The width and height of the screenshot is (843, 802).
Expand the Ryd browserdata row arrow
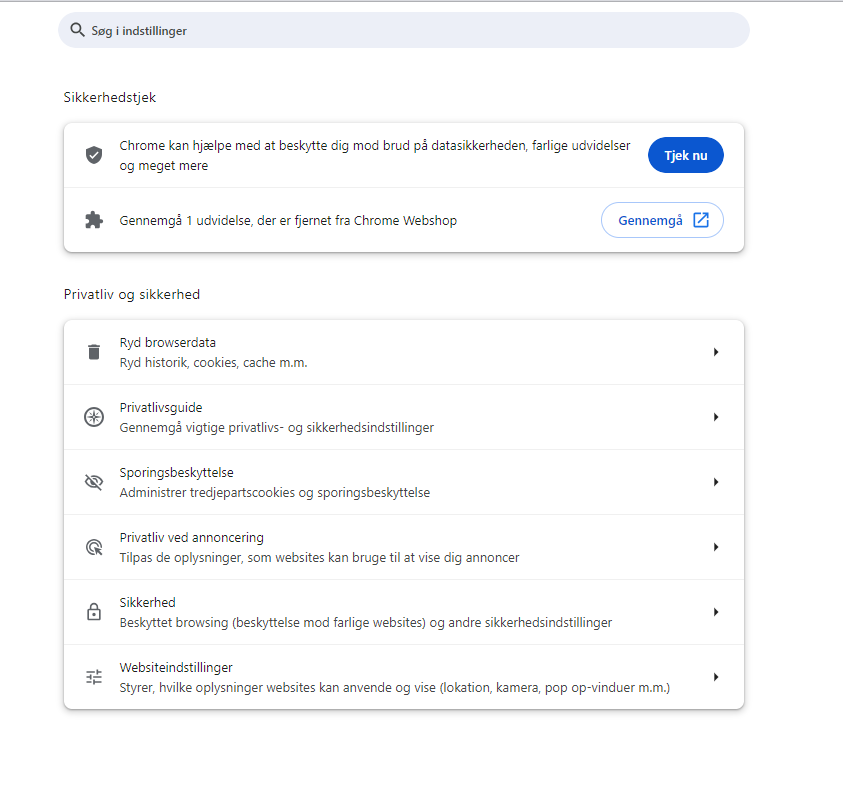(715, 352)
